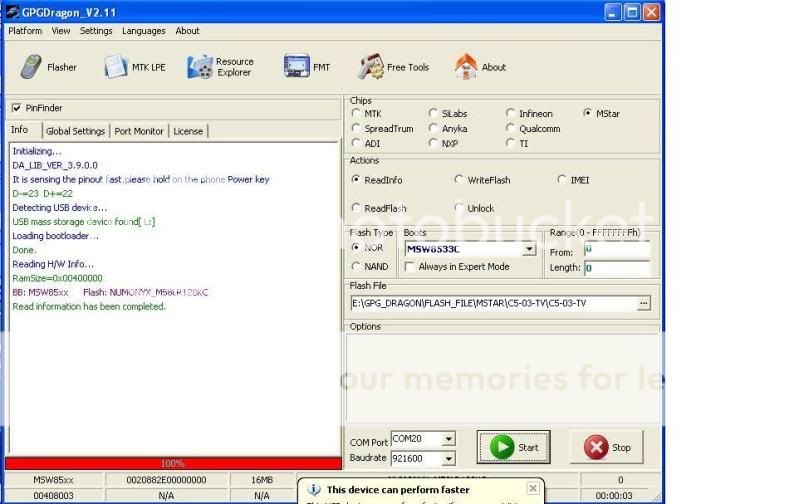Image resolution: width=799 pixels, height=504 pixels.
Task: Click status cell 'MSW85xx'
Action: [x=54, y=480]
